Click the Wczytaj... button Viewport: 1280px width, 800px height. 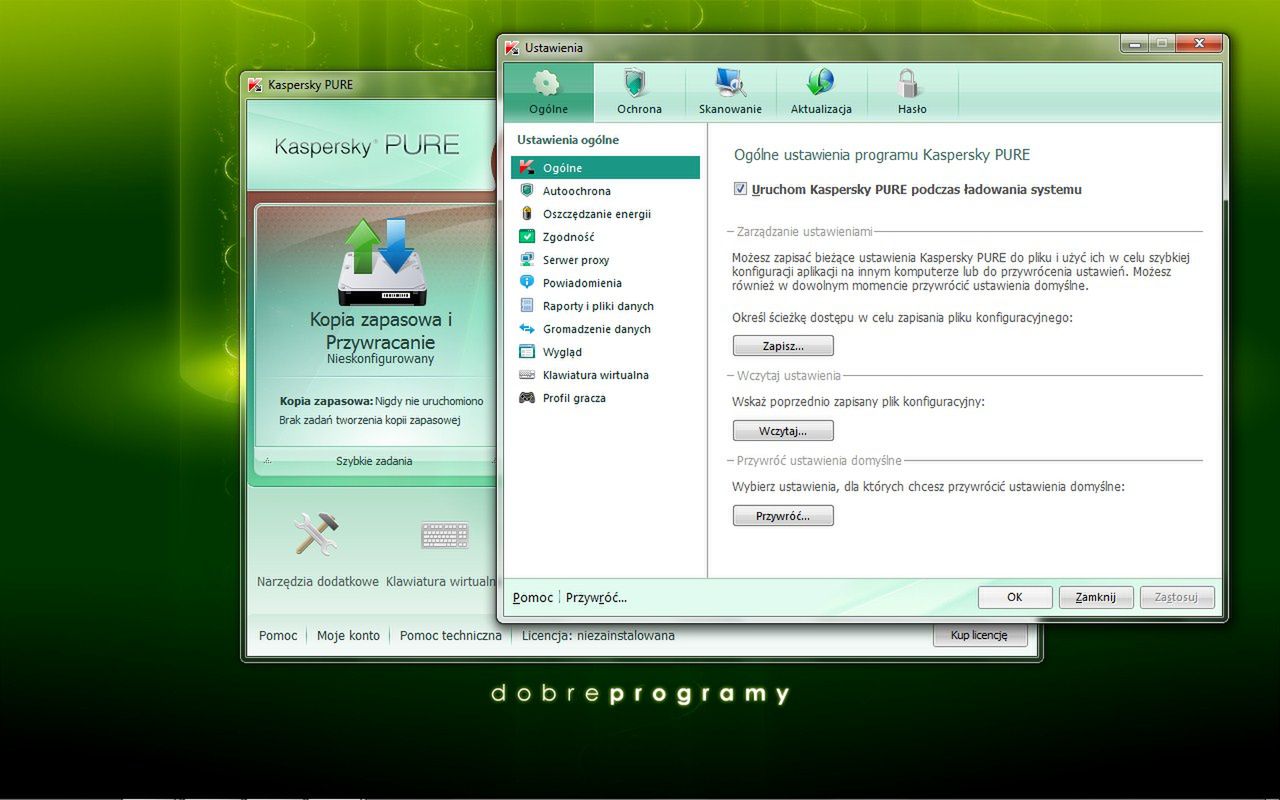tap(783, 431)
